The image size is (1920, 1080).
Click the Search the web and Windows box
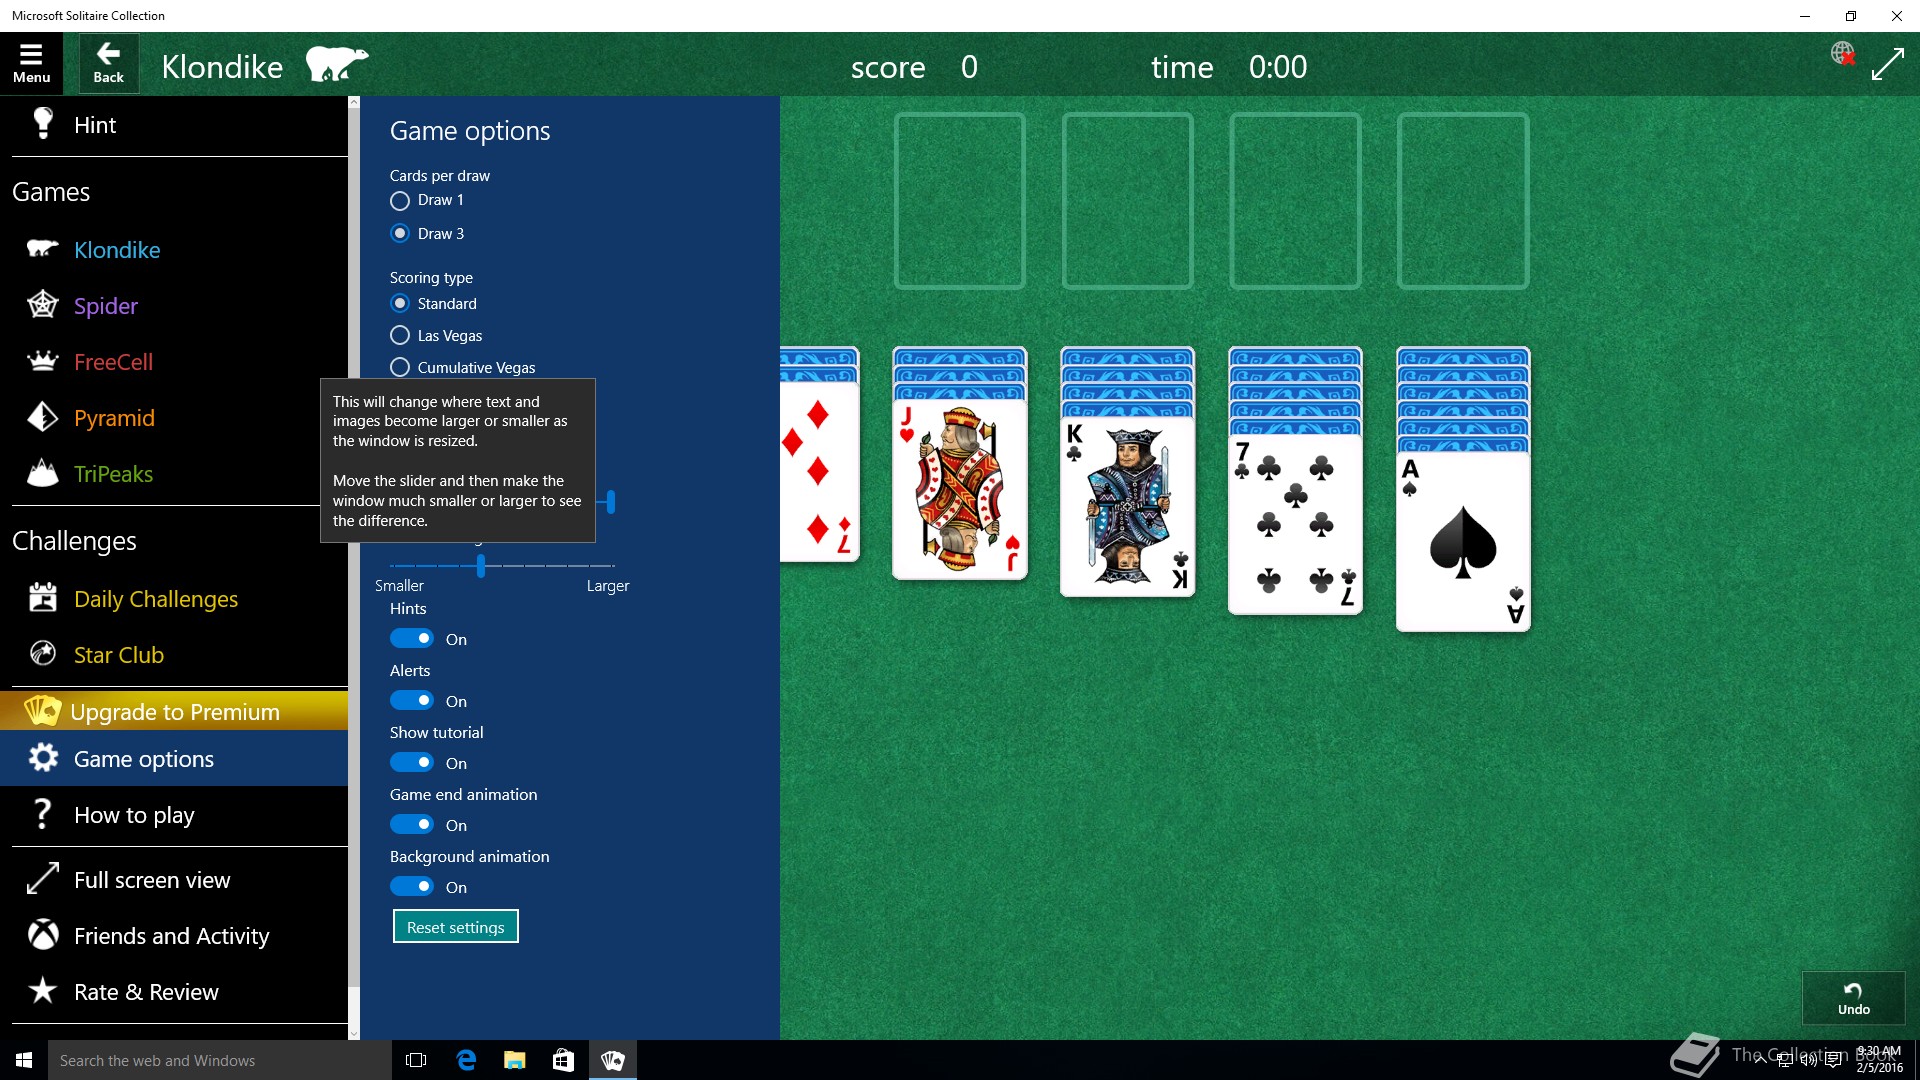tap(220, 1060)
